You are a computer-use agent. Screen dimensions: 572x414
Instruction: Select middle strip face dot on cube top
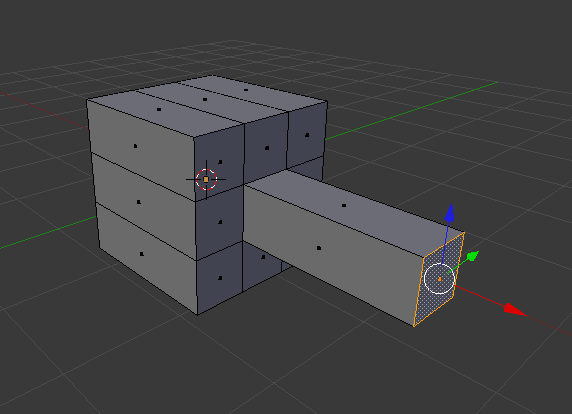click(x=205, y=99)
